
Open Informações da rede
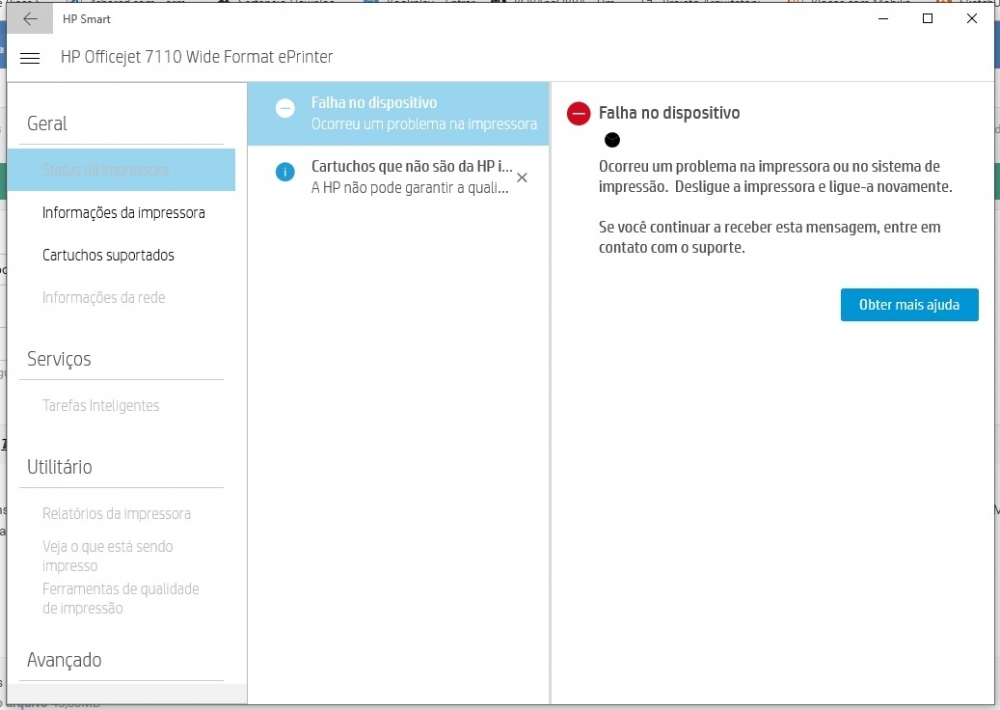click(x=104, y=297)
